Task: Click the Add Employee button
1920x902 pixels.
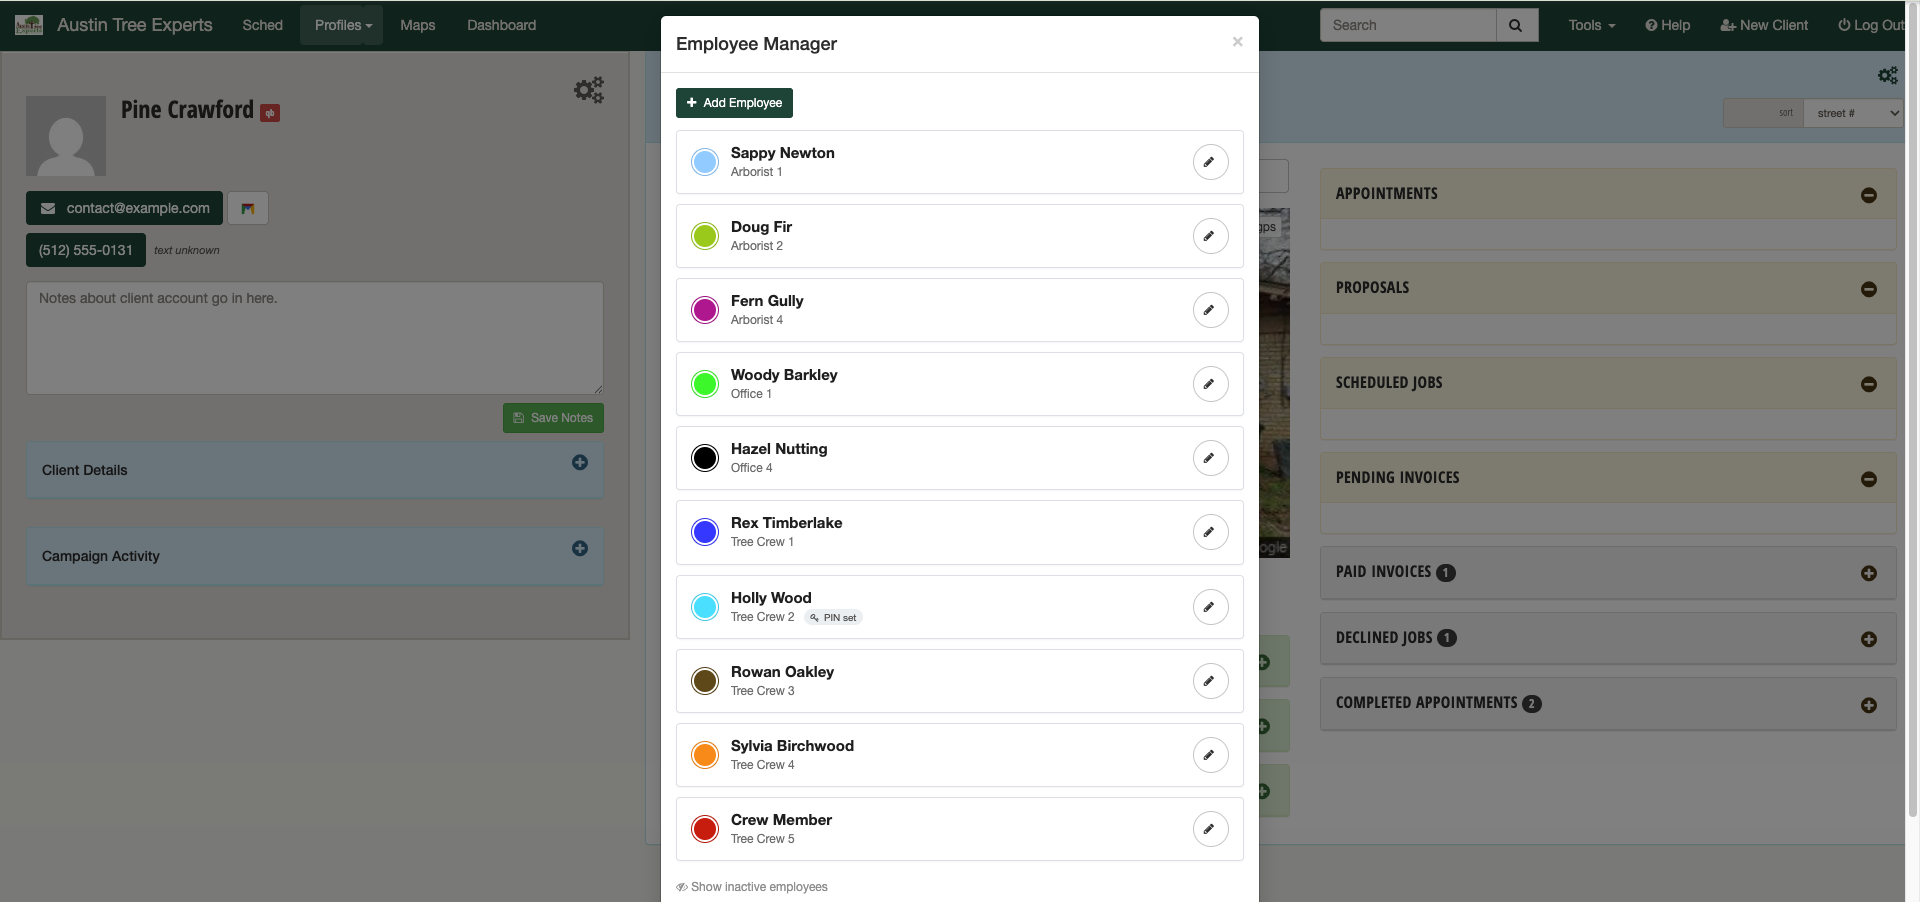Action: pos(734,103)
